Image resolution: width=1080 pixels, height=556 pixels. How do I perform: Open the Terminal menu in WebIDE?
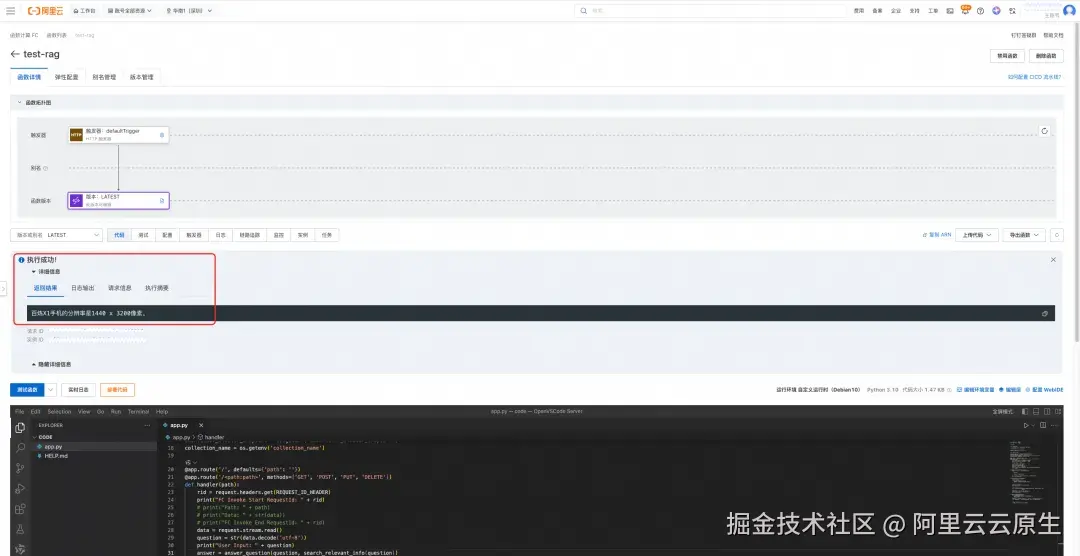coord(138,411)
